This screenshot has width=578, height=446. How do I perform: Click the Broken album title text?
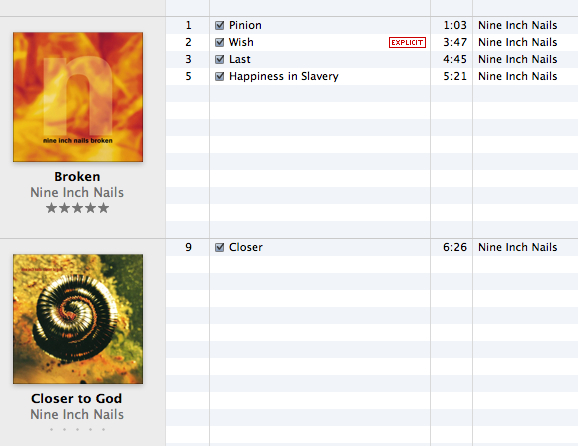(x=77, y=177)
